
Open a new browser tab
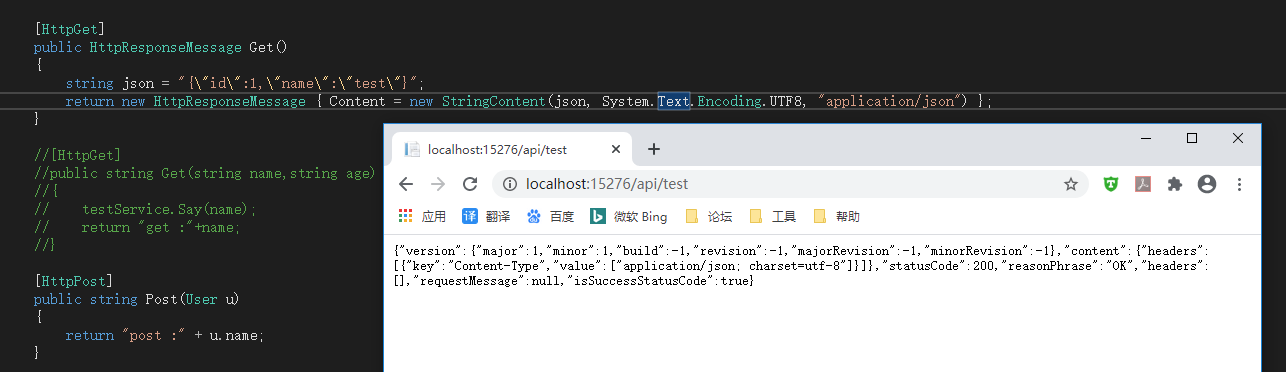654,149
